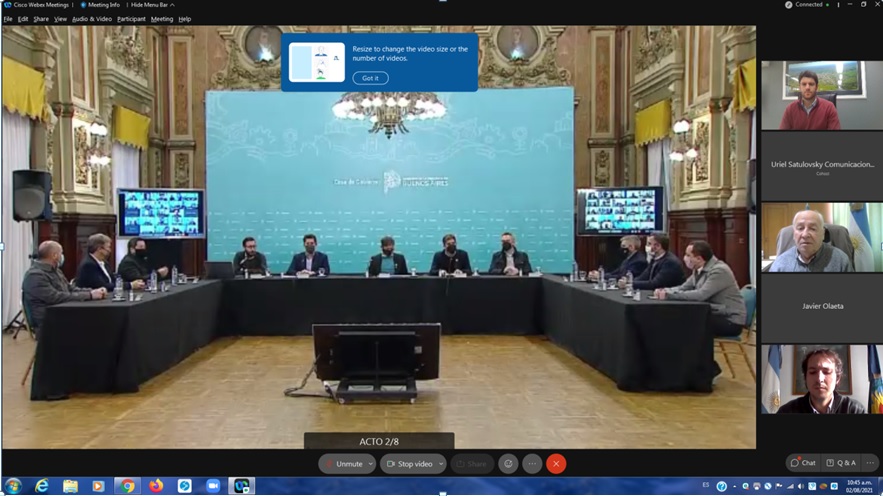Select the elderly man participant video thumbnail
The image size is (883, 496).
pyautogui.click(x=822, y=238)
